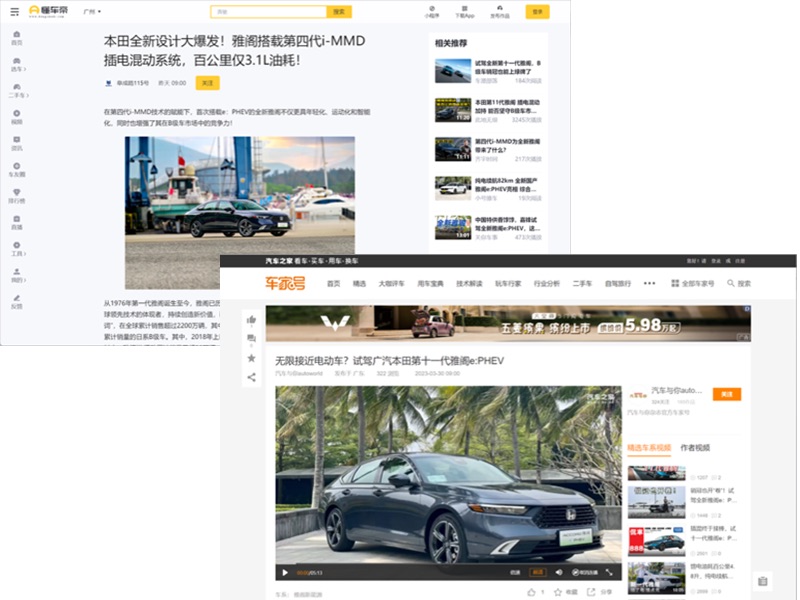This screenshot has width=800, height=600.
Task: Select 用车宝典 in the 车家号 navigation
Action: click(x=430, y=283)
